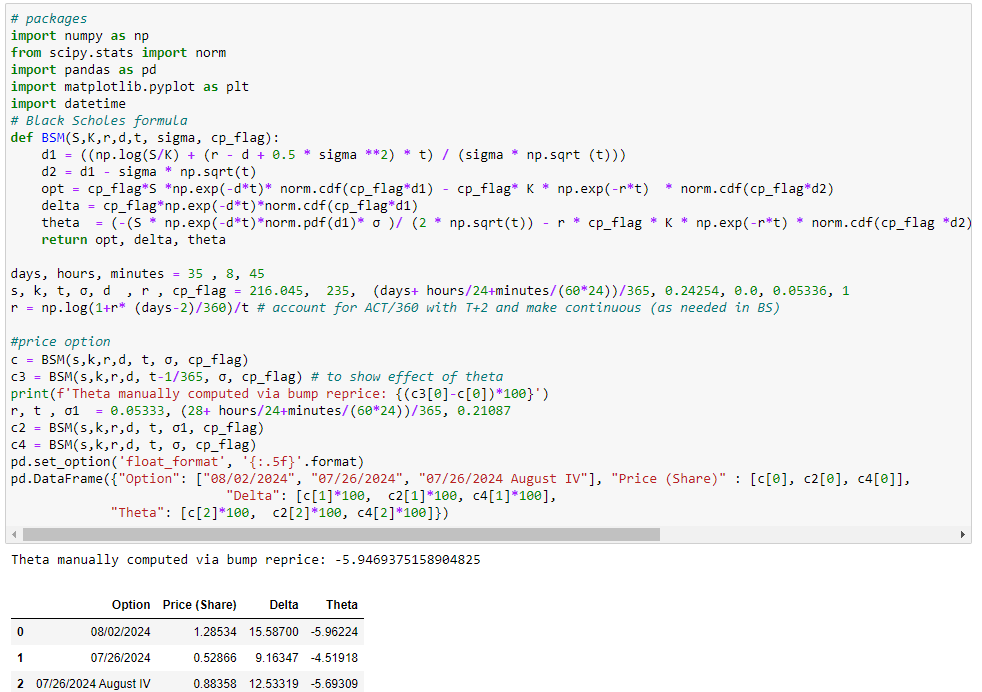Click theta value -4.51918
The height and width of the screenshot is (692, 982).
pos(334,658)
